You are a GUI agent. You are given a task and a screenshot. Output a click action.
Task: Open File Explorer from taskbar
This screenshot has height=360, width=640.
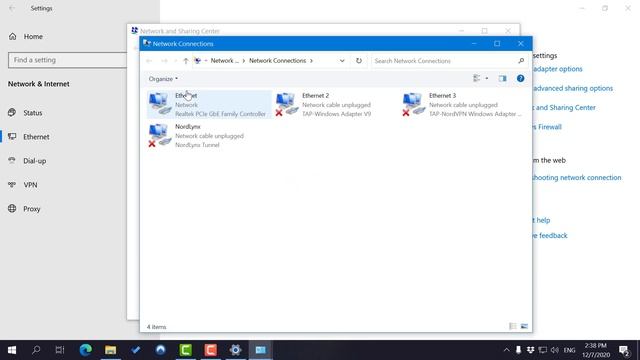(111, 350)
